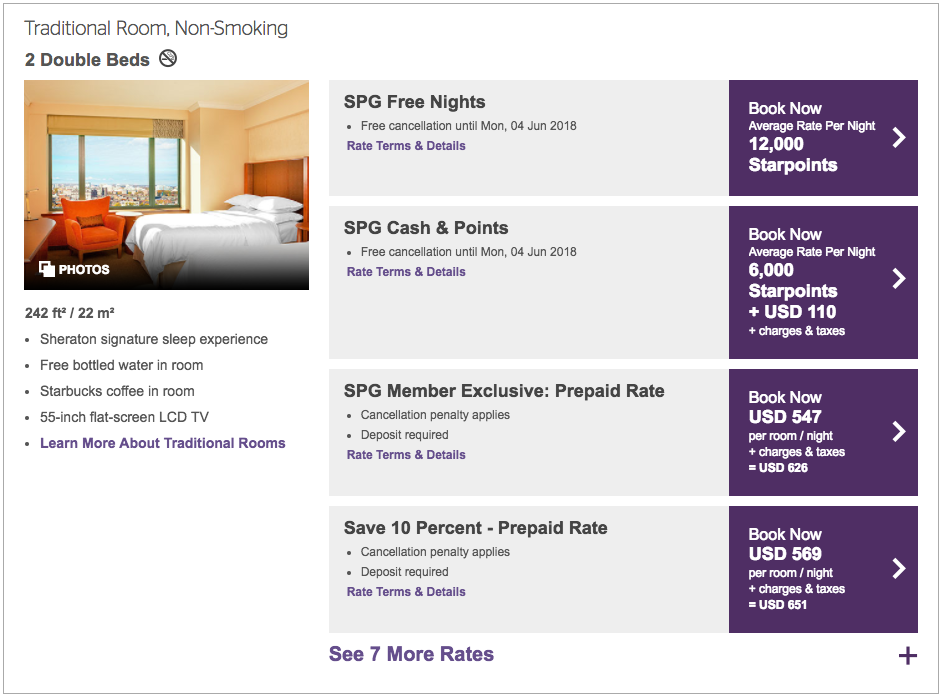Click the arrow on the USD 569 booking
Image resolution: width=943 pixels, height=697 pixels.
(x=898, y=568)
